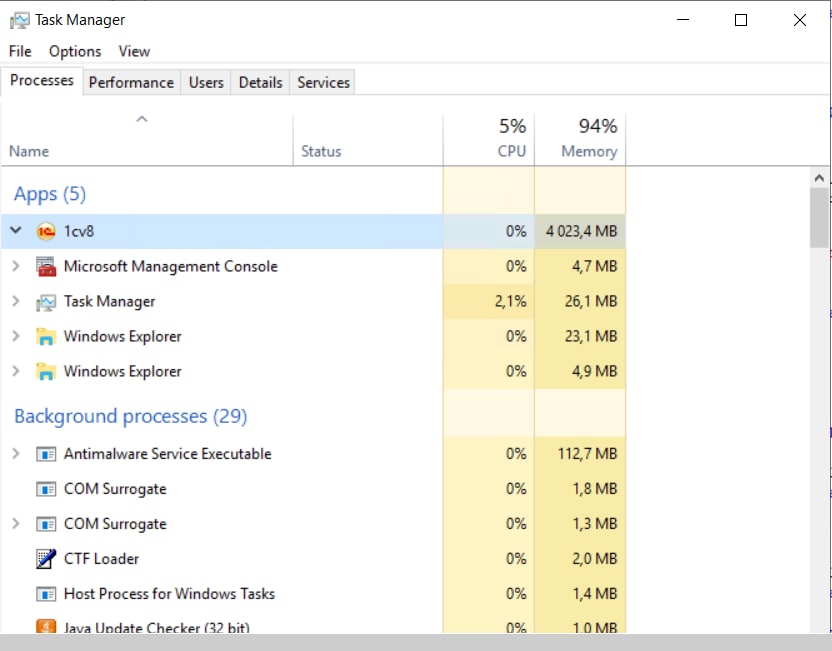Click the Task Manager title bar icon

[18, 20]
